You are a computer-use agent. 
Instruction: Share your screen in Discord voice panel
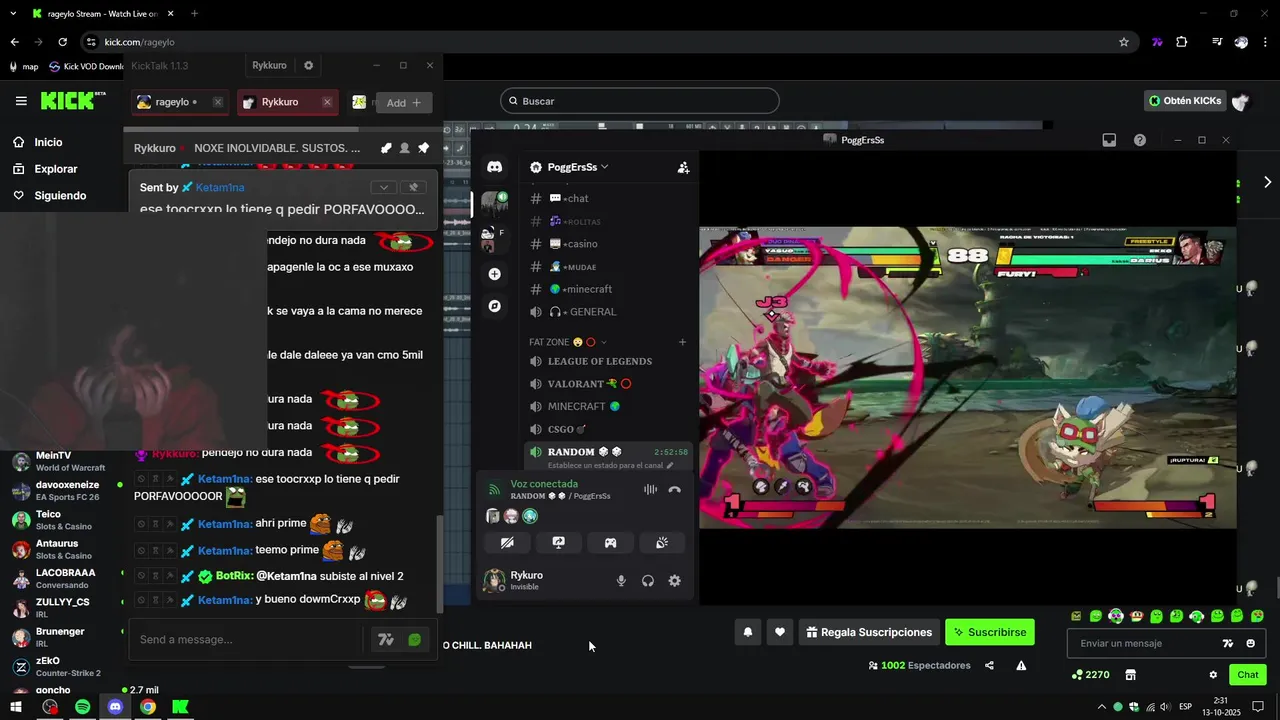[558, 543]
